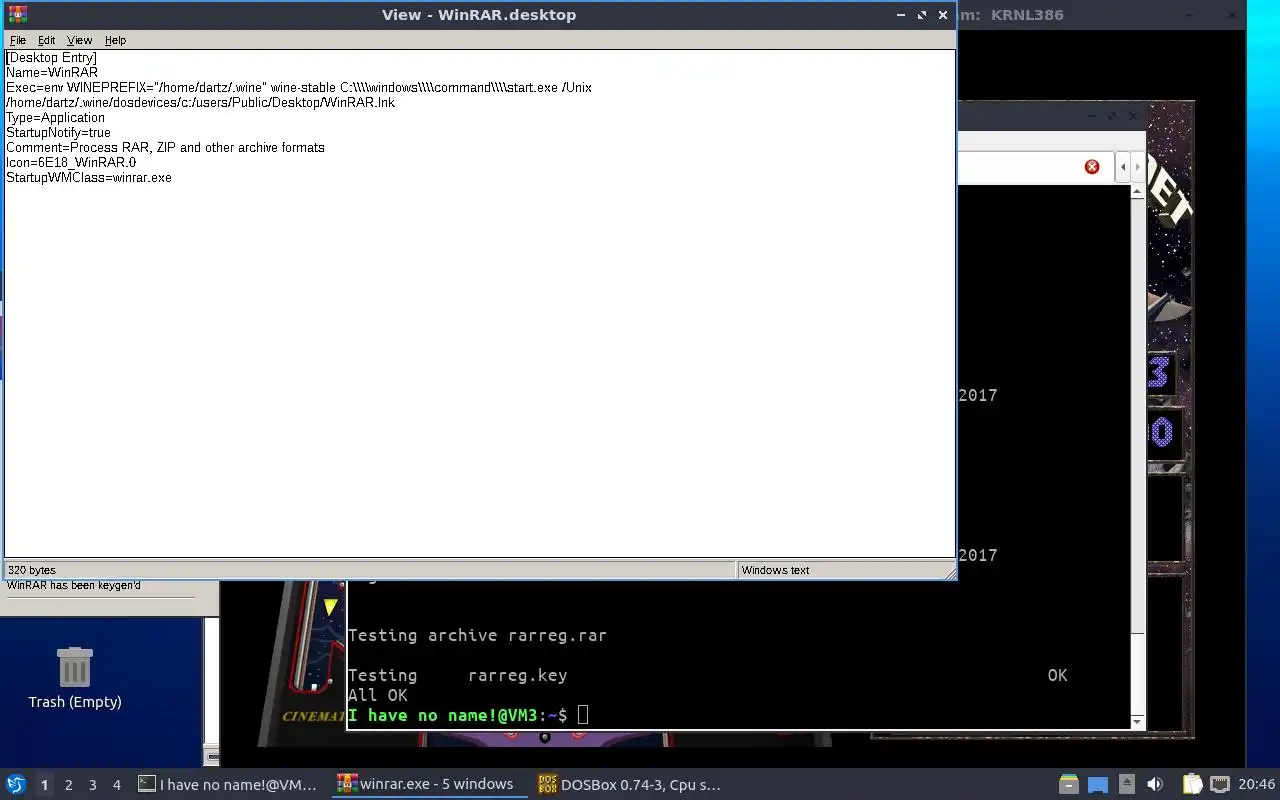Click the terminal scrollbar up arrow
Image resolution: width=1280 pixels, height=800 pixels.
(x=1138, y=192)
